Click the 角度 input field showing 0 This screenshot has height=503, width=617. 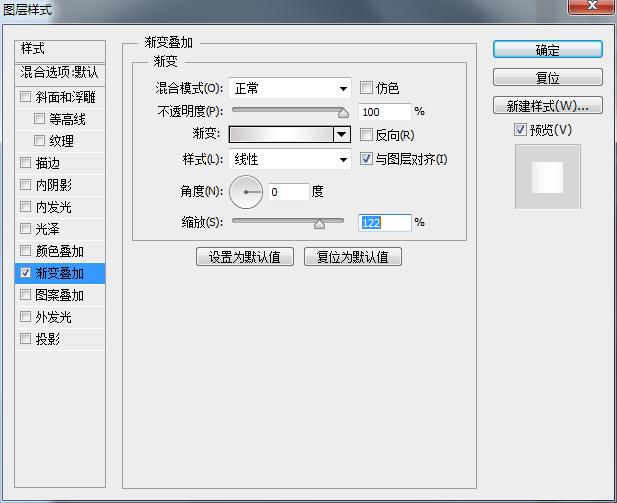tap(289, 192)
